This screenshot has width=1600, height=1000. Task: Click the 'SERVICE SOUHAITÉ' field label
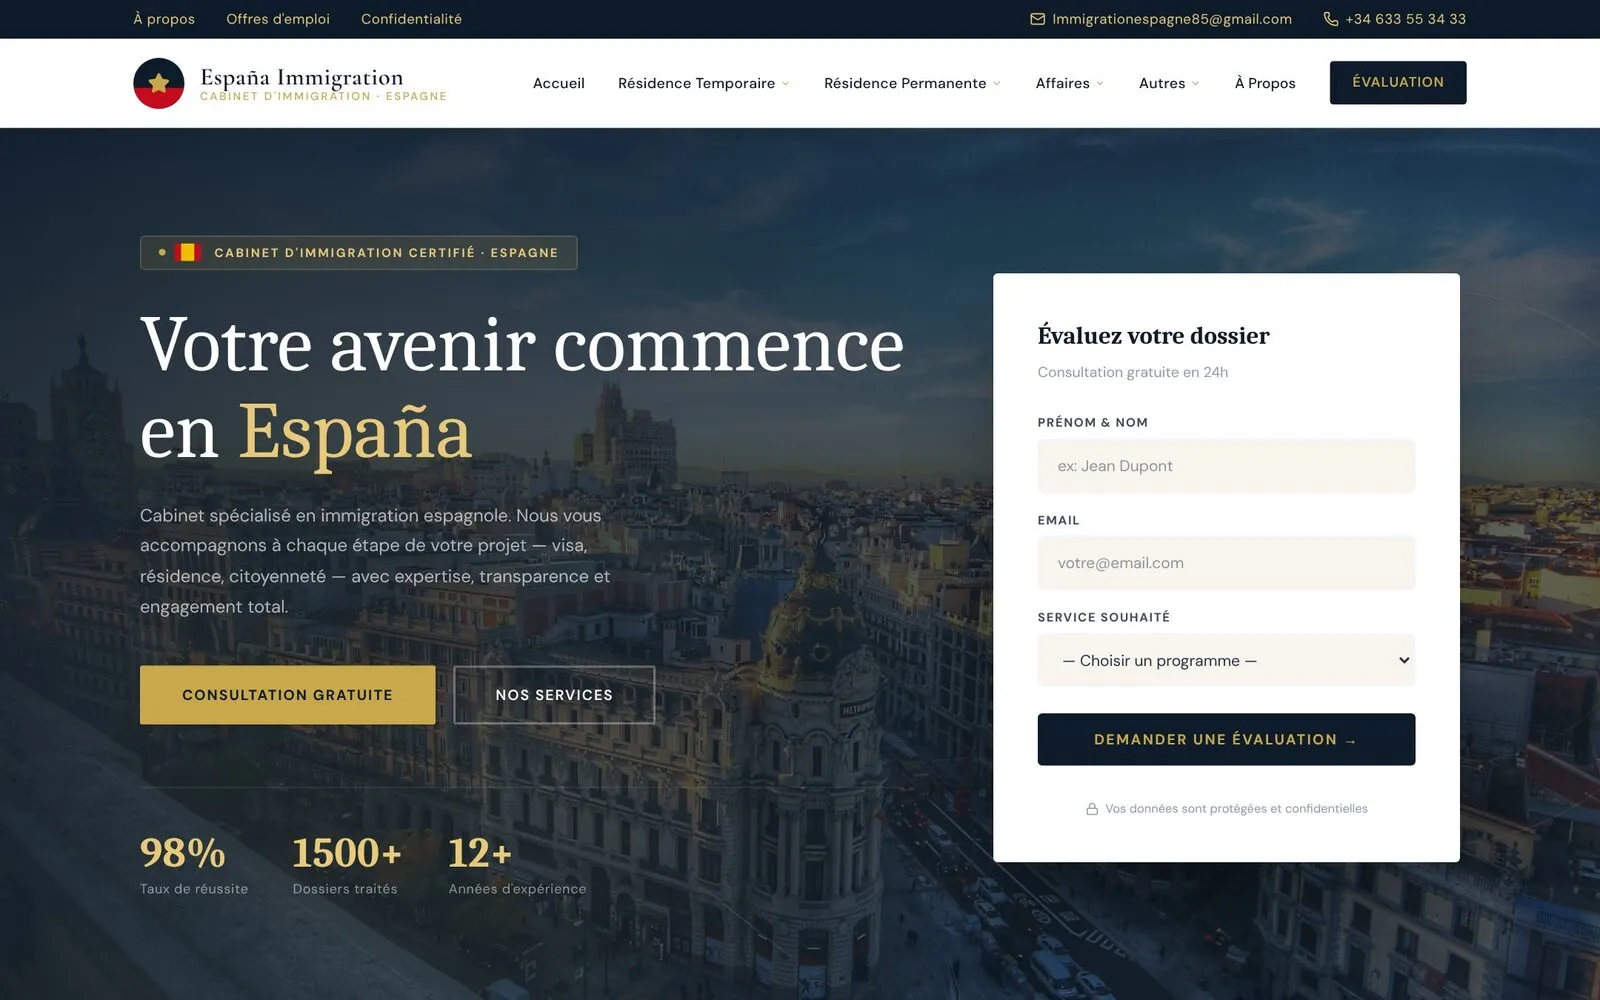[x=1104, y=617]
